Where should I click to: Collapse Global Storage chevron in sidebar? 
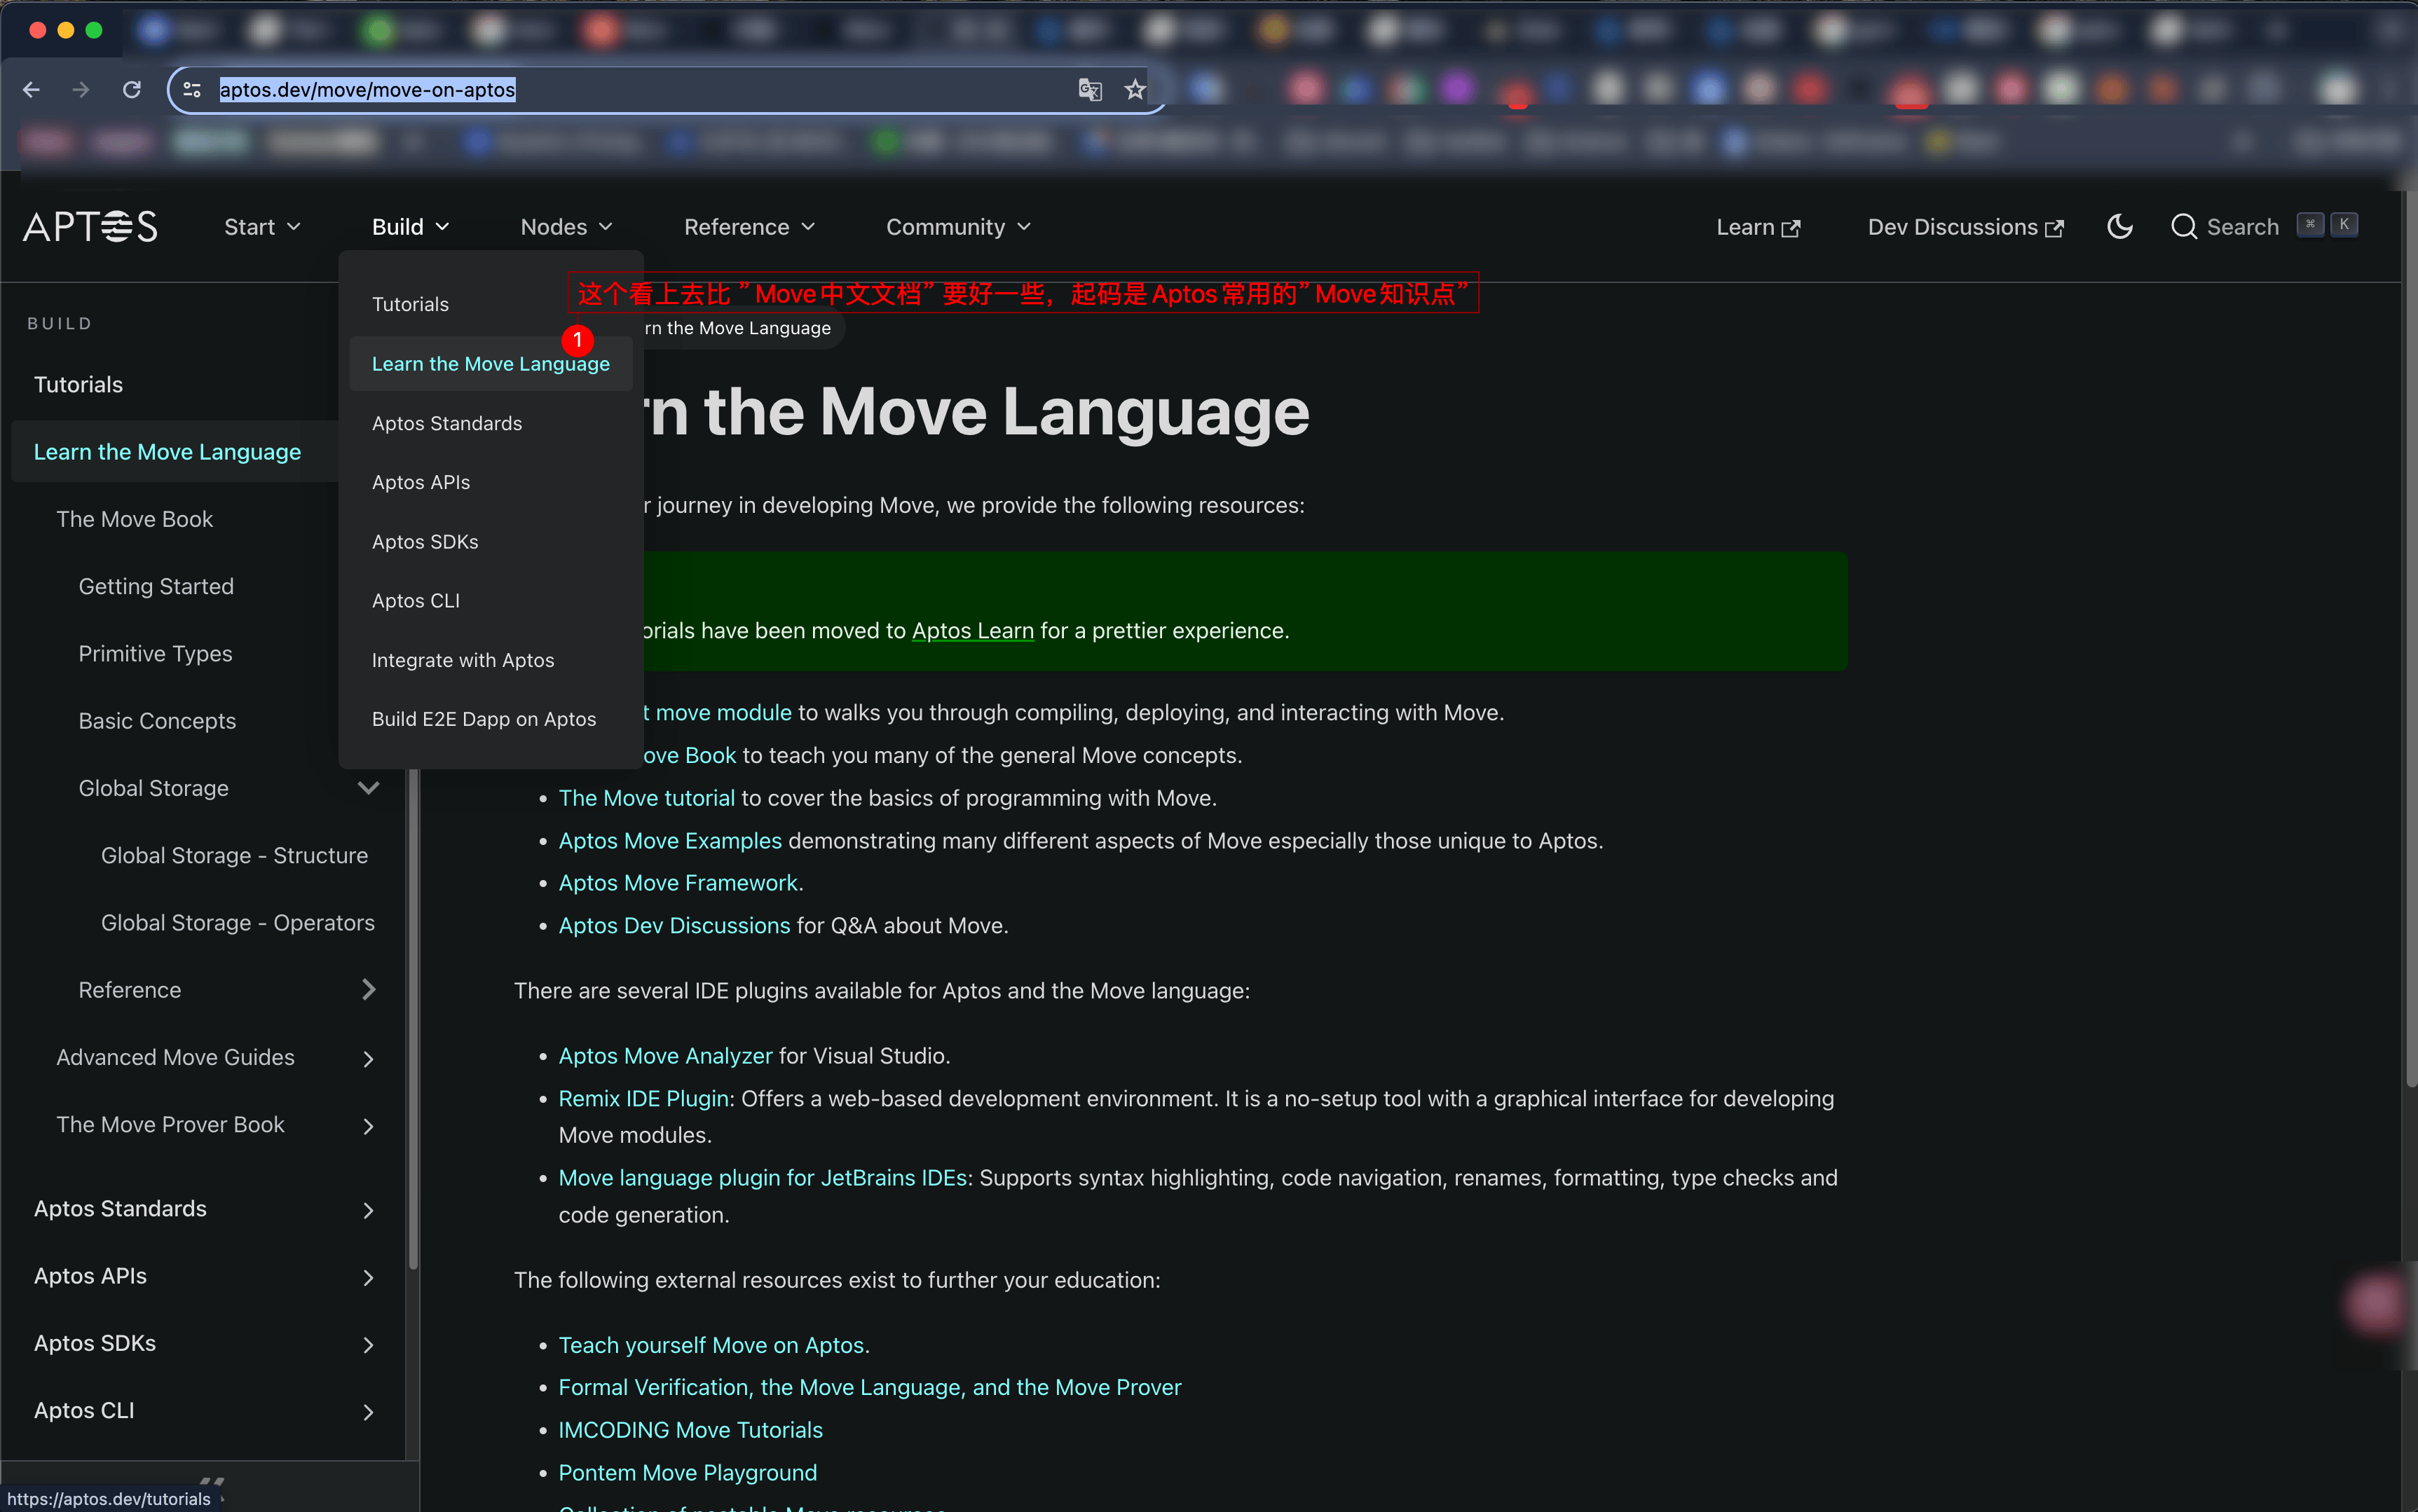coord(368,788)
